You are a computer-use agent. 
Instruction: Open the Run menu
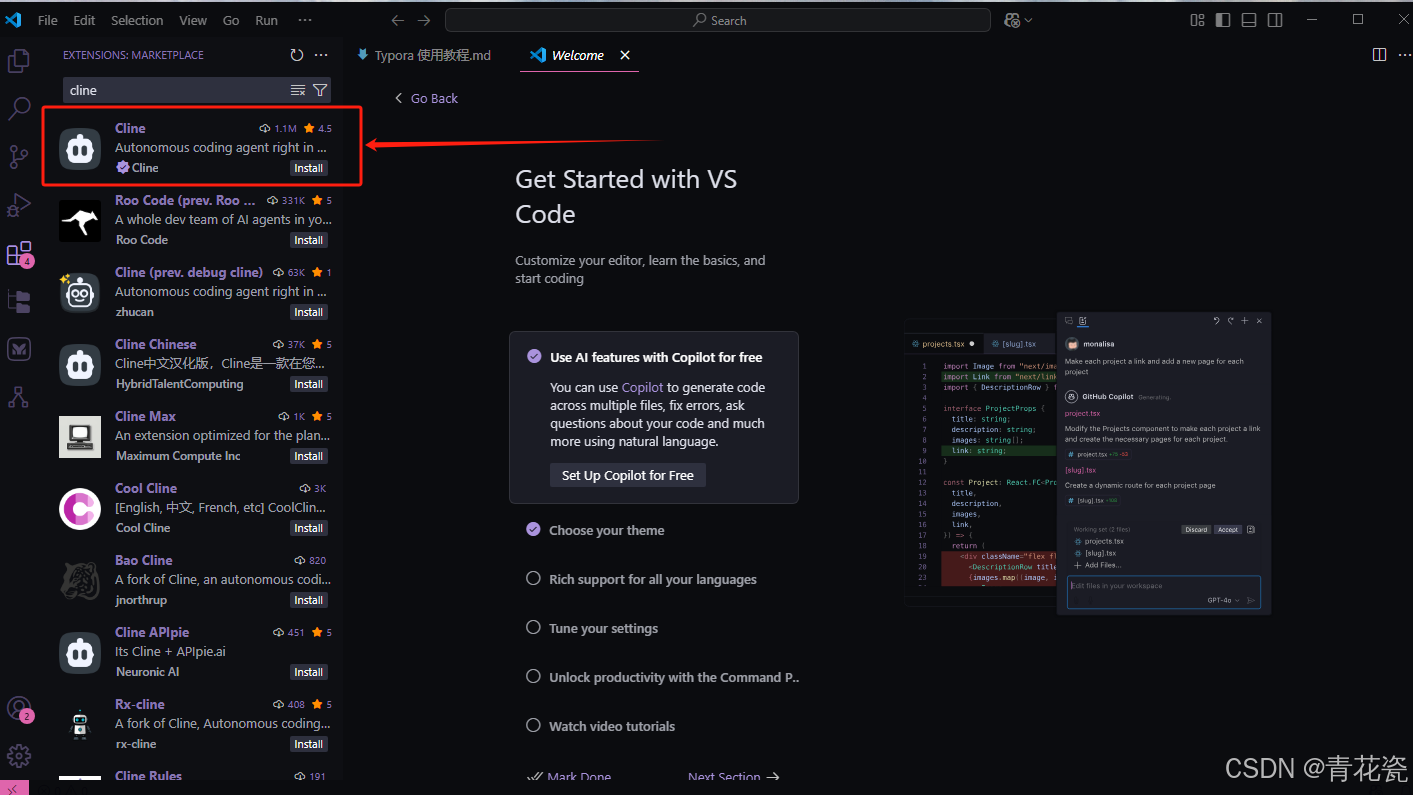pos(267,20)
